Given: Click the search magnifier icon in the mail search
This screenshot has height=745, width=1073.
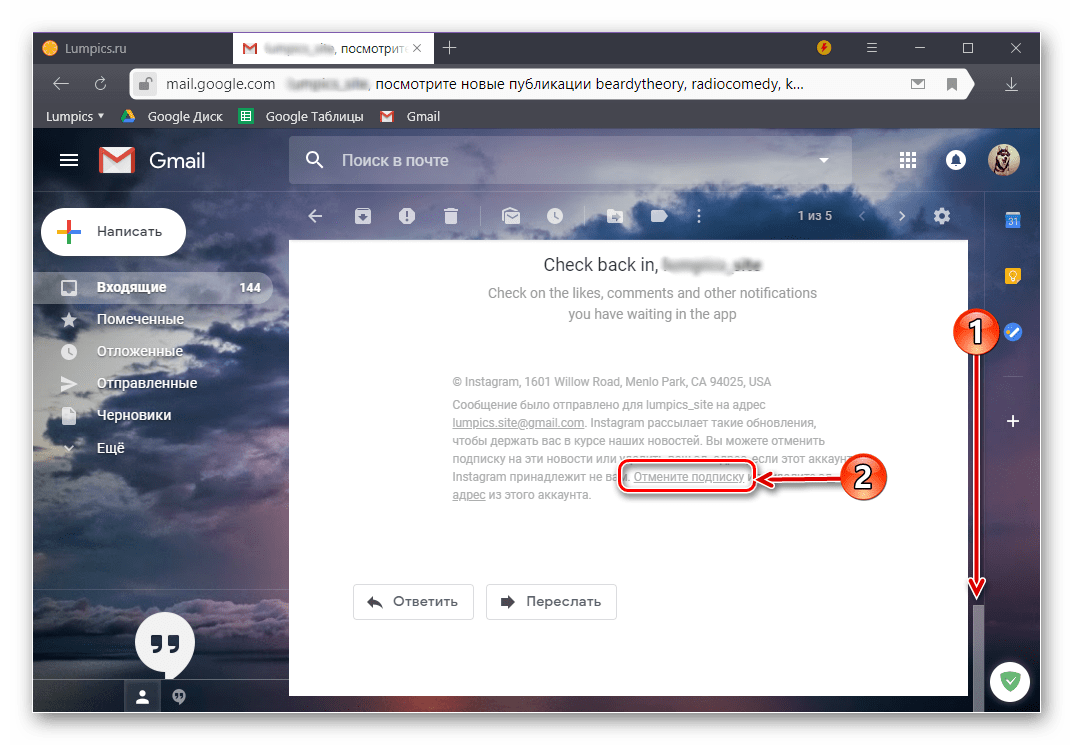Looking at the screenshot, I should (314, 160).
